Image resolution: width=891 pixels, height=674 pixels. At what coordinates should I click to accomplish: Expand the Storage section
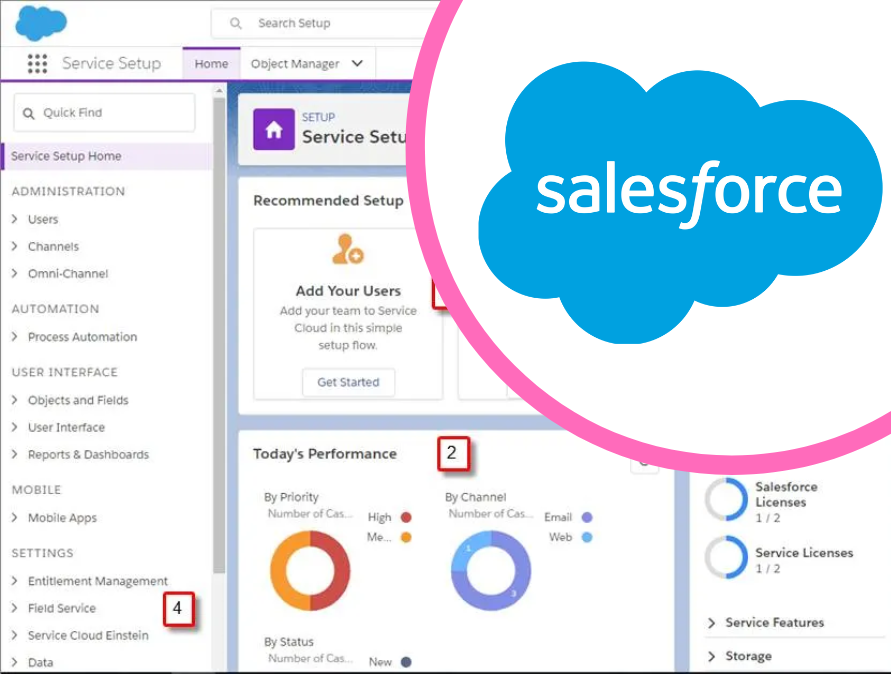pos(711,656)
